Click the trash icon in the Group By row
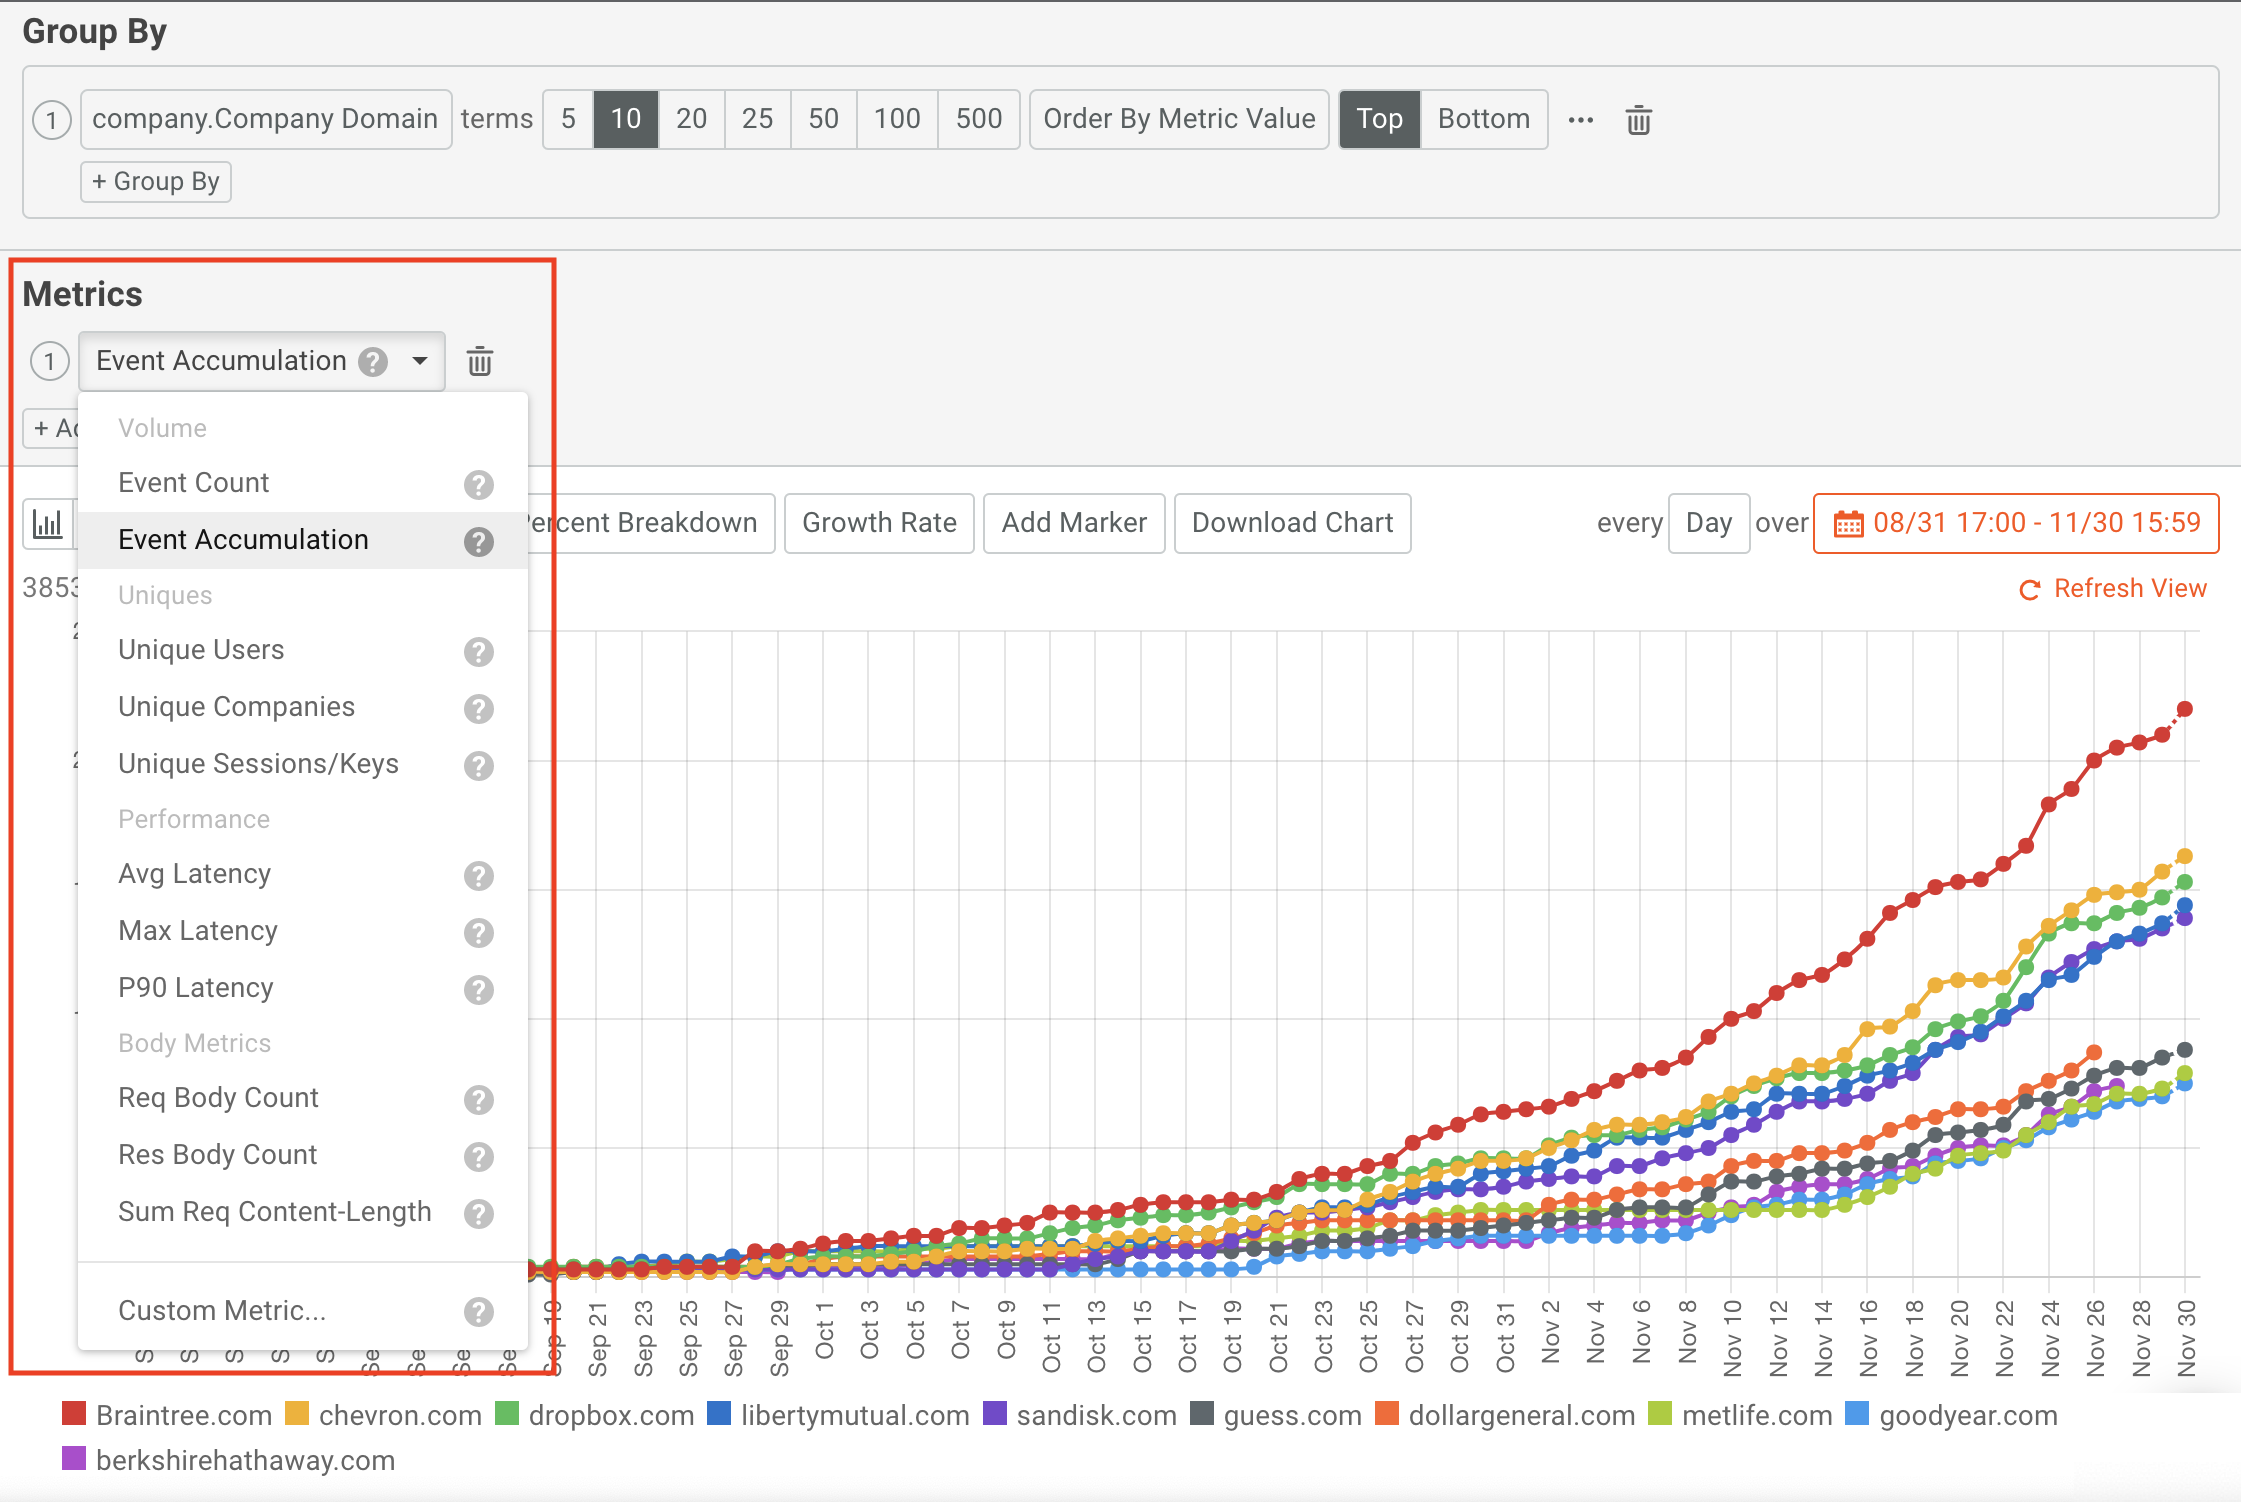The height and width of the screenshot is (1502, 2241). tap(1638, 119)
